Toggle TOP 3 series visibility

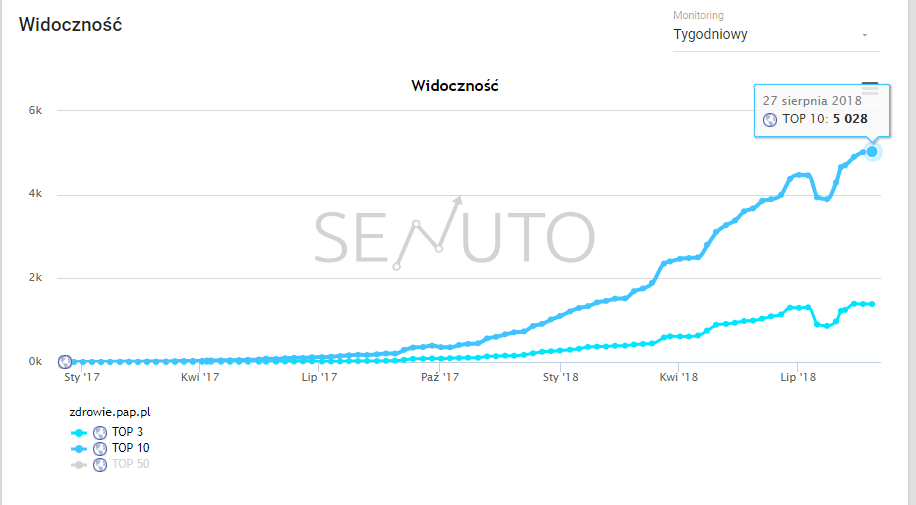[127, 432]
